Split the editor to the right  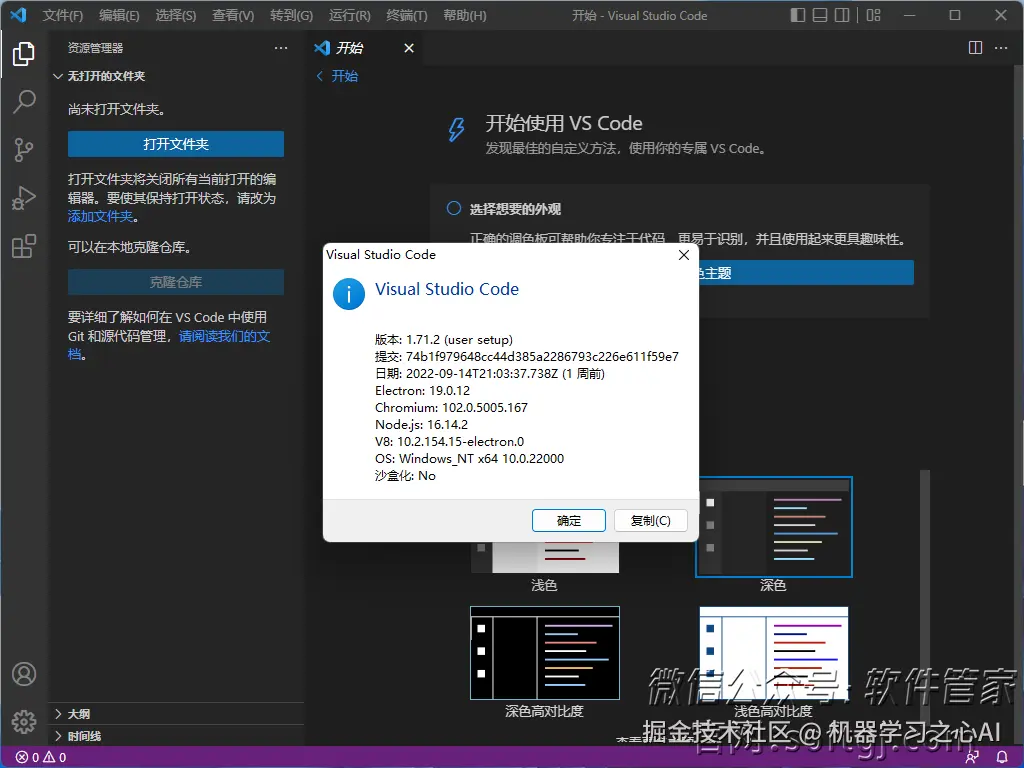click(975, 48)
